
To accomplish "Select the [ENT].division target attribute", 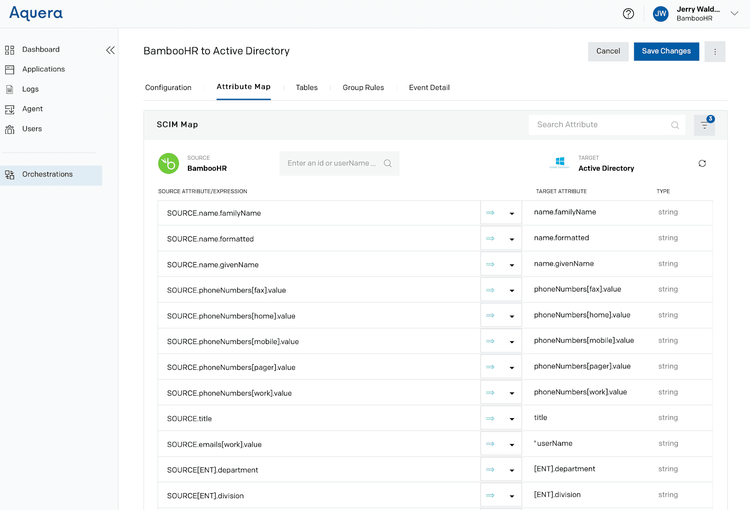I will (557, 495).
